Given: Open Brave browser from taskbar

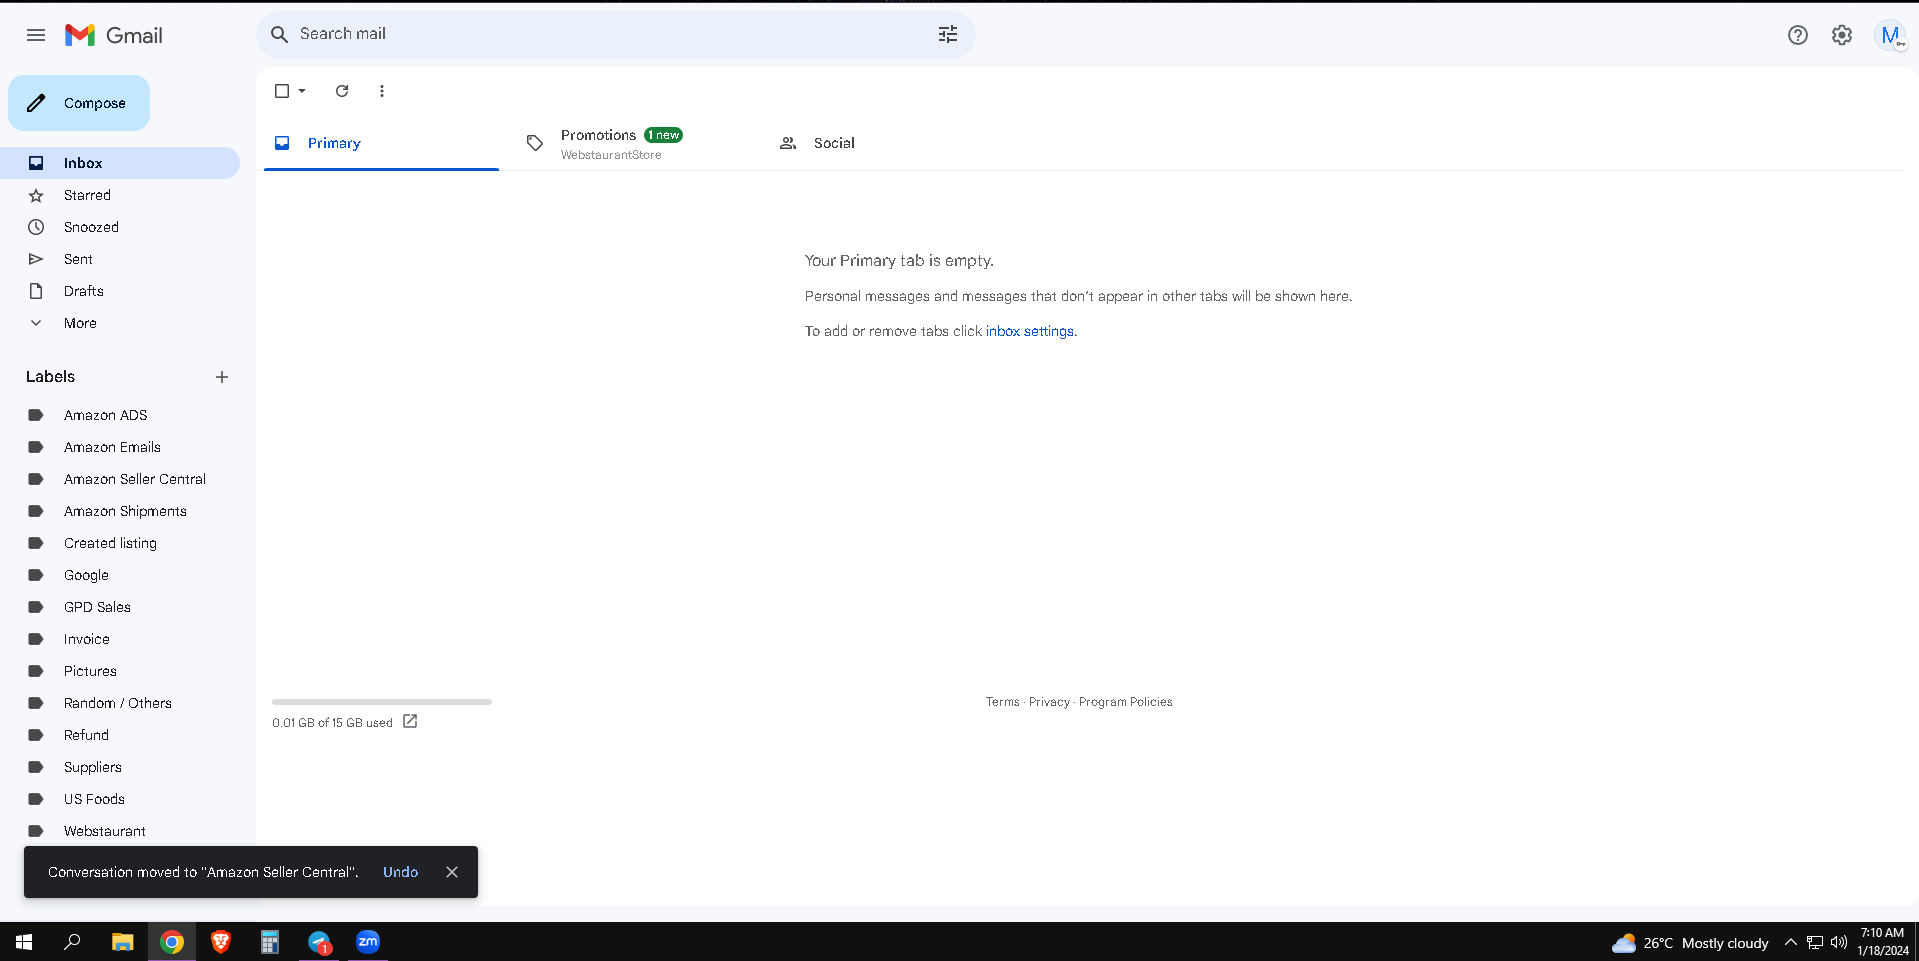Looking at the screenshot, I should pyautogui.click(x=221, y=942).
